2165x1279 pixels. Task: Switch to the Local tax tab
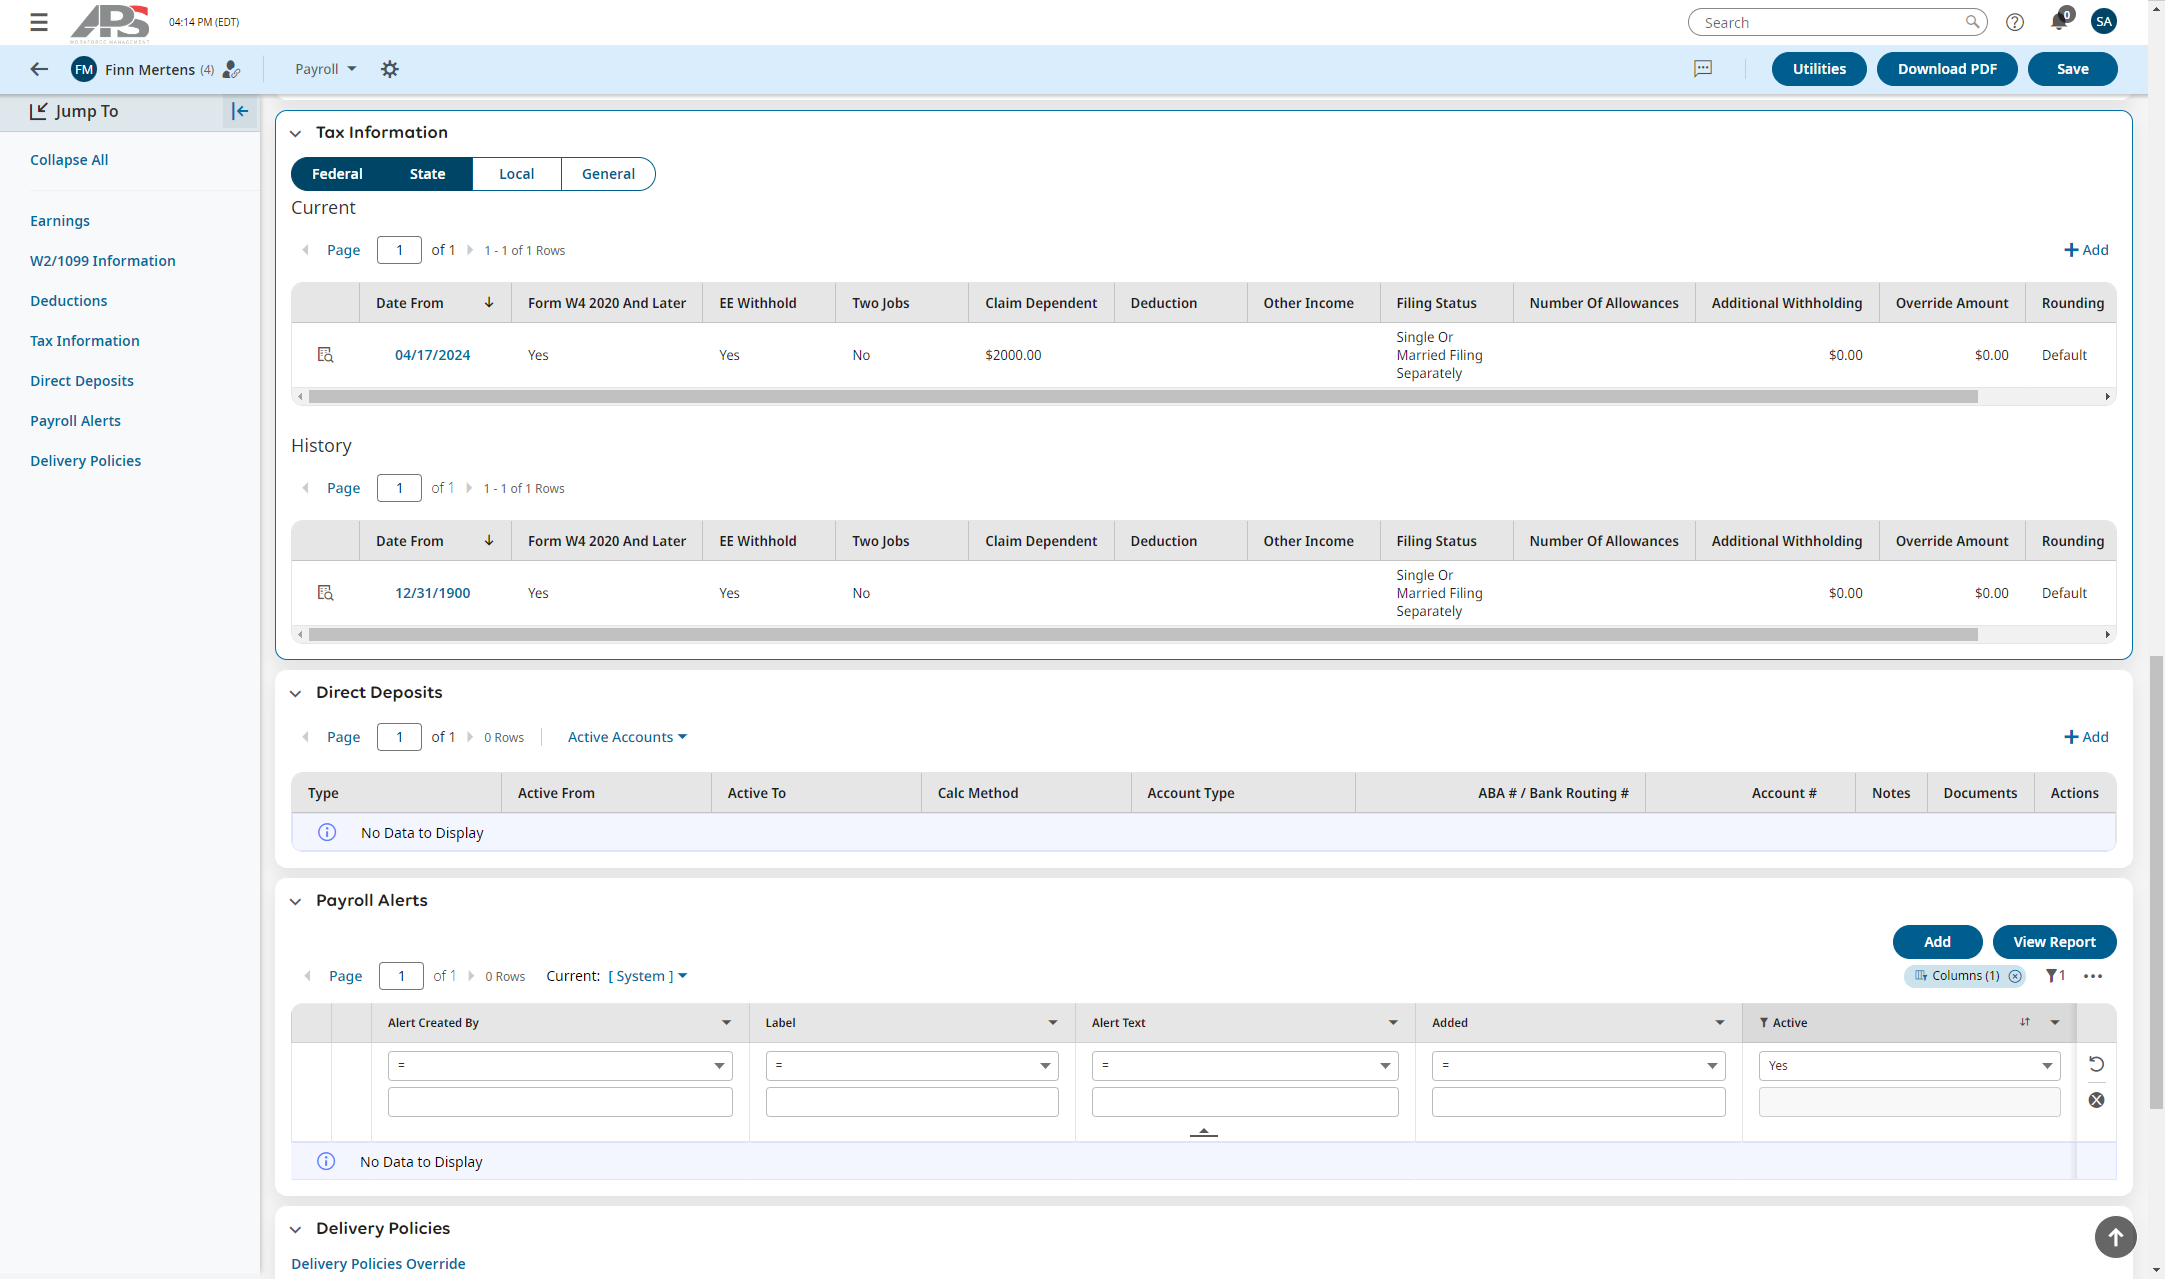[517, 174]
